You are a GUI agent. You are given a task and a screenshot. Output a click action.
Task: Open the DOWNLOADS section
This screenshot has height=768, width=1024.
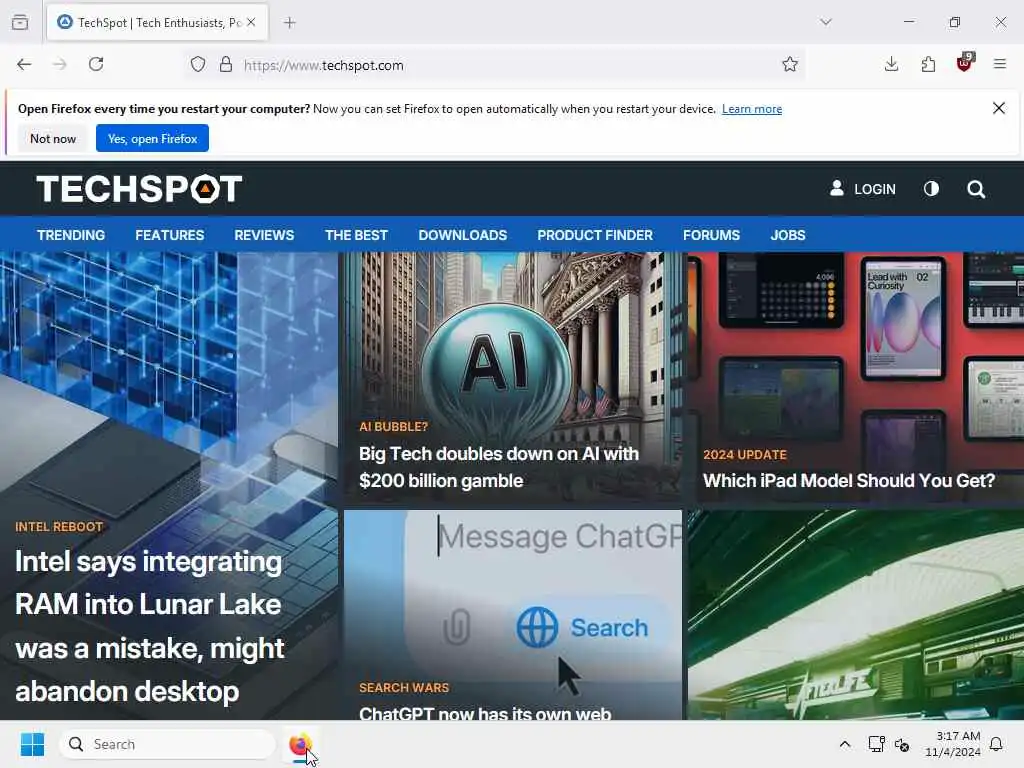pos(462,235)
